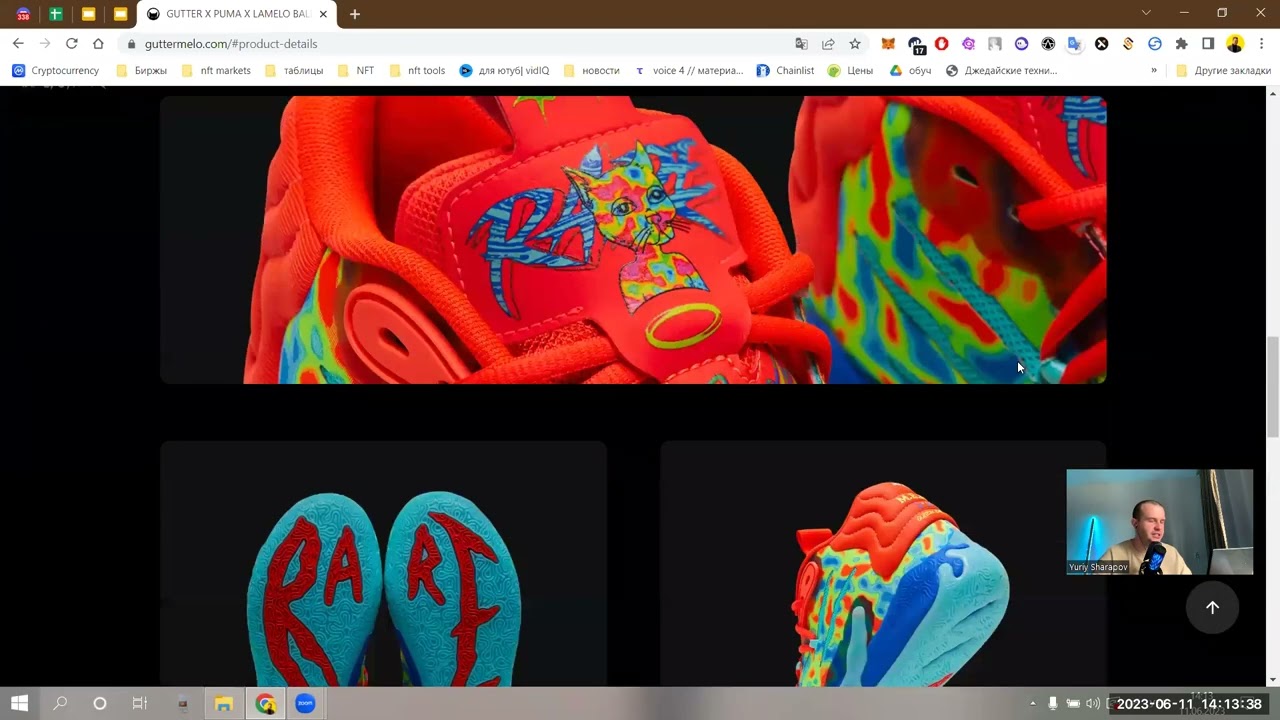Click the shoe heel view image
This screenshot has height=720, width=1280.
point(883,564)
